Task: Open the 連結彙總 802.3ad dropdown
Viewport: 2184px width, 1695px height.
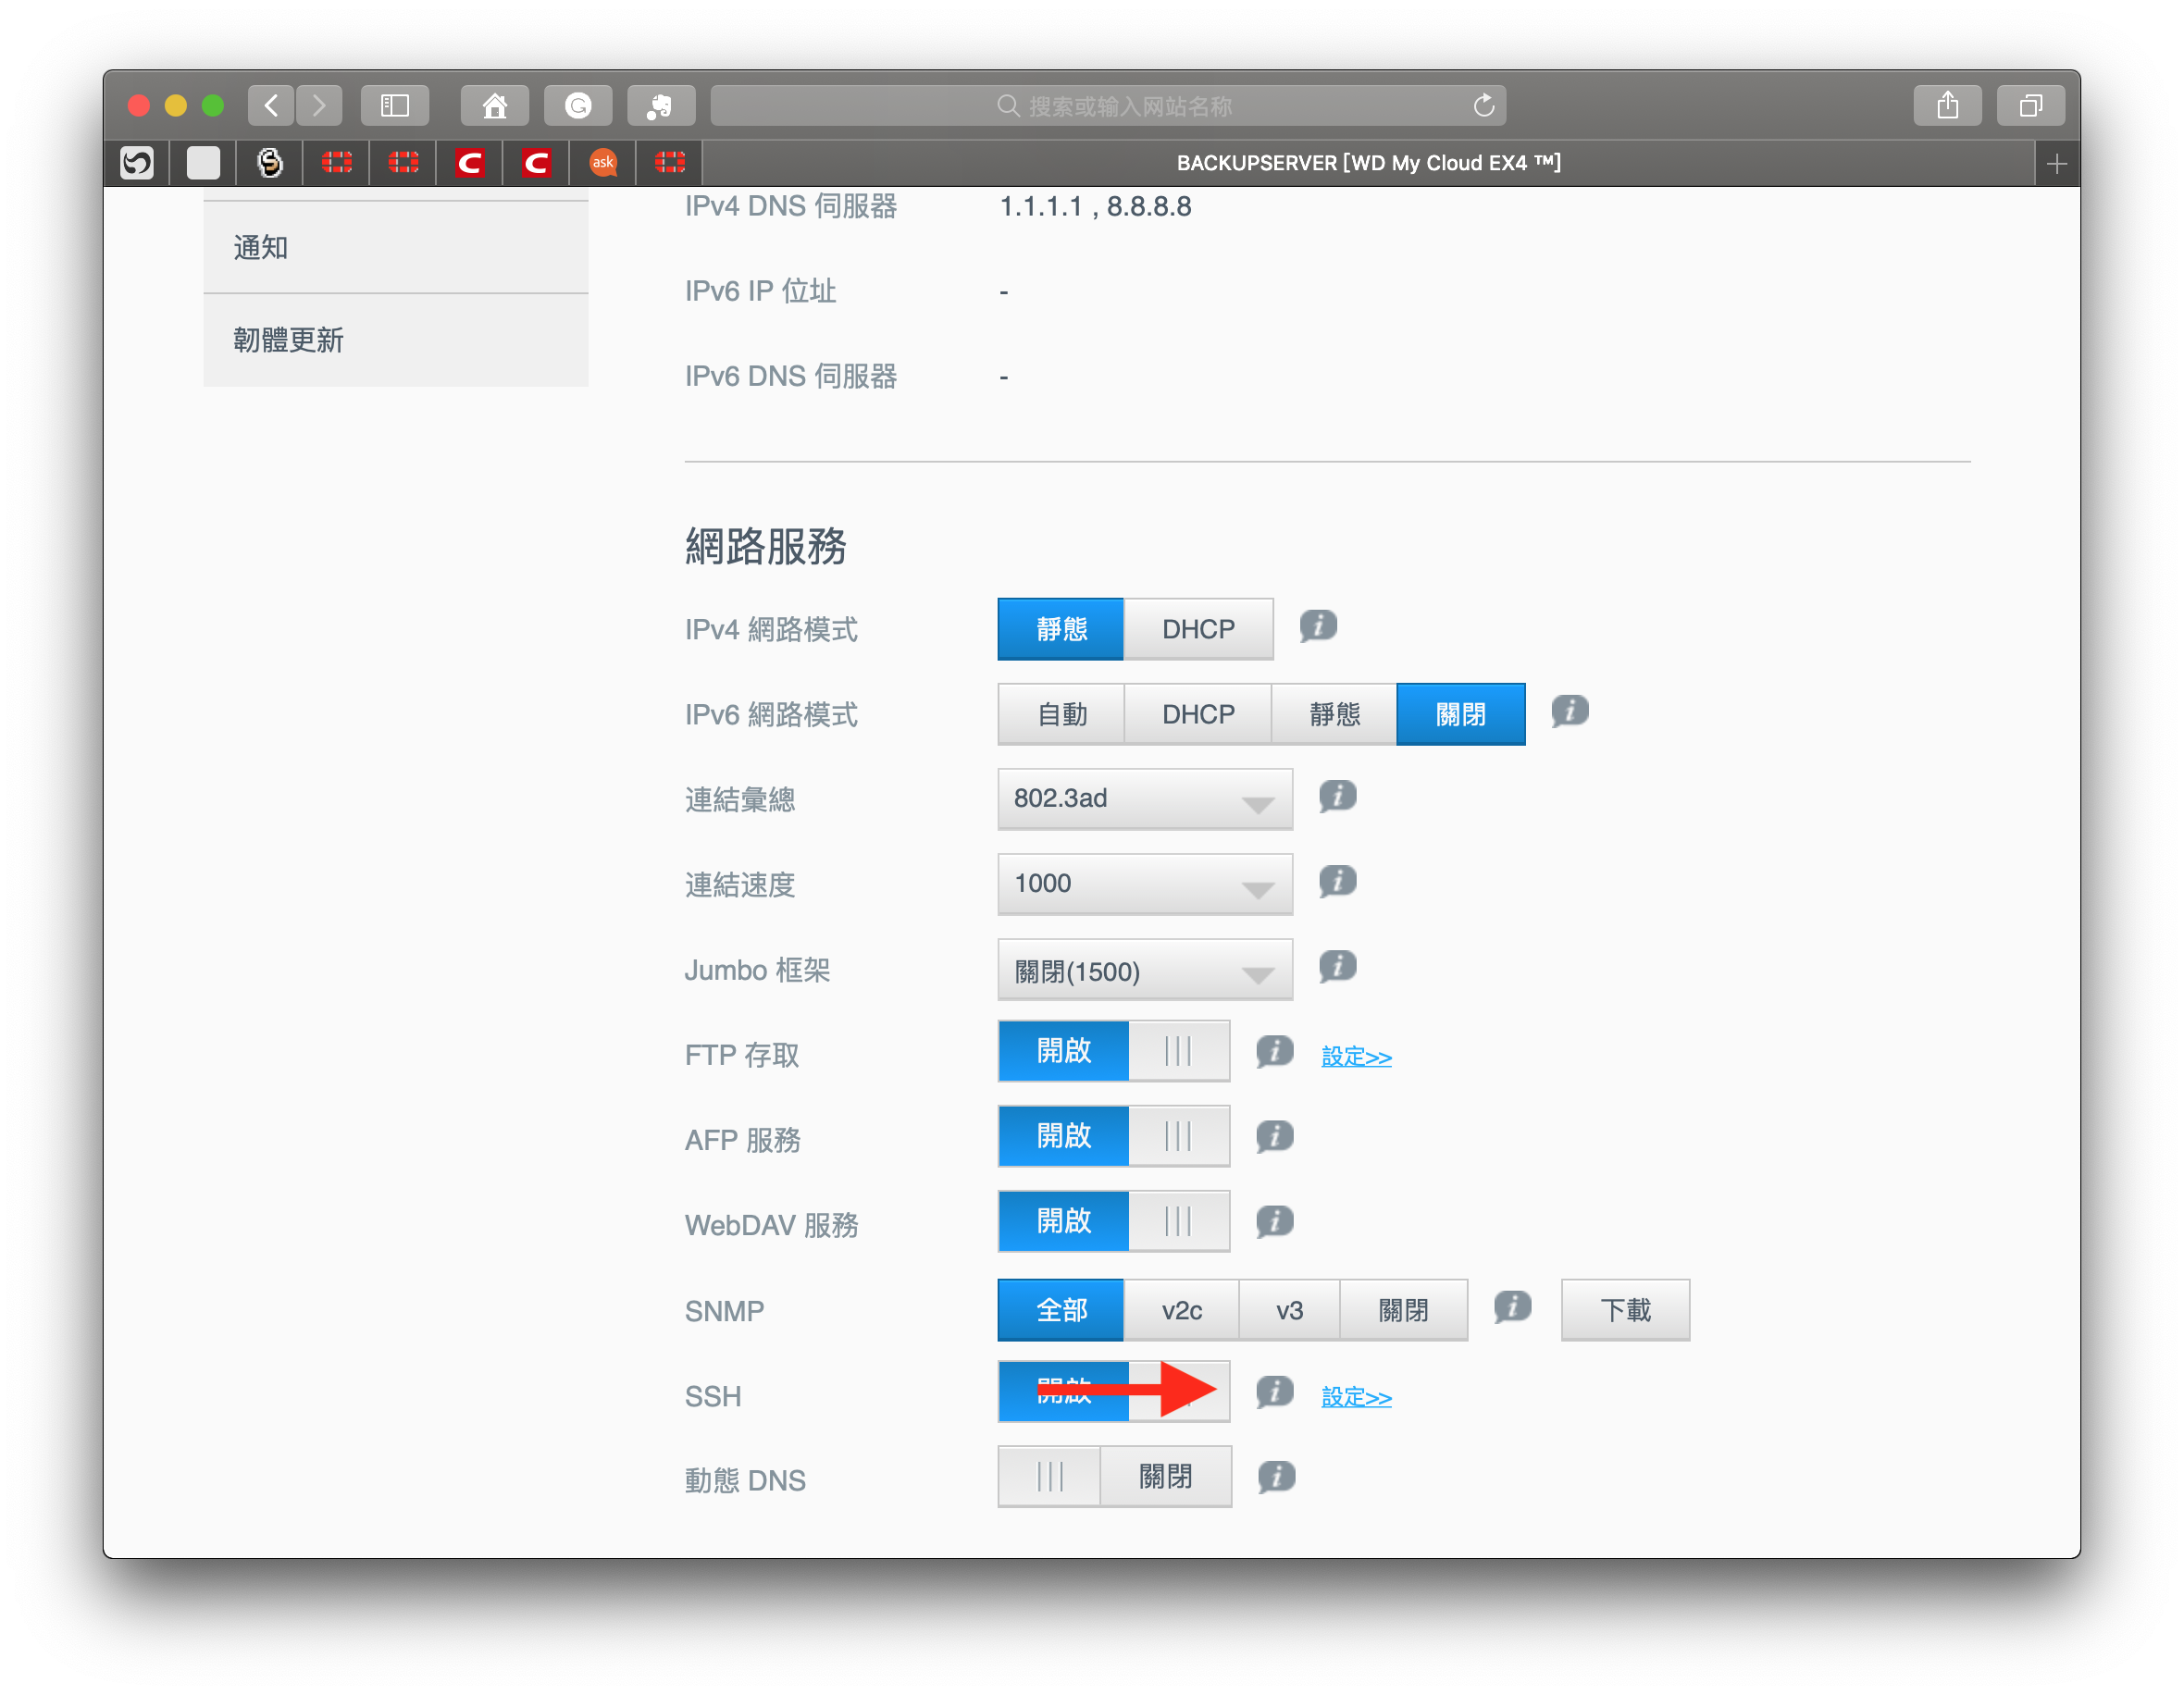Action: point(1145,799)
